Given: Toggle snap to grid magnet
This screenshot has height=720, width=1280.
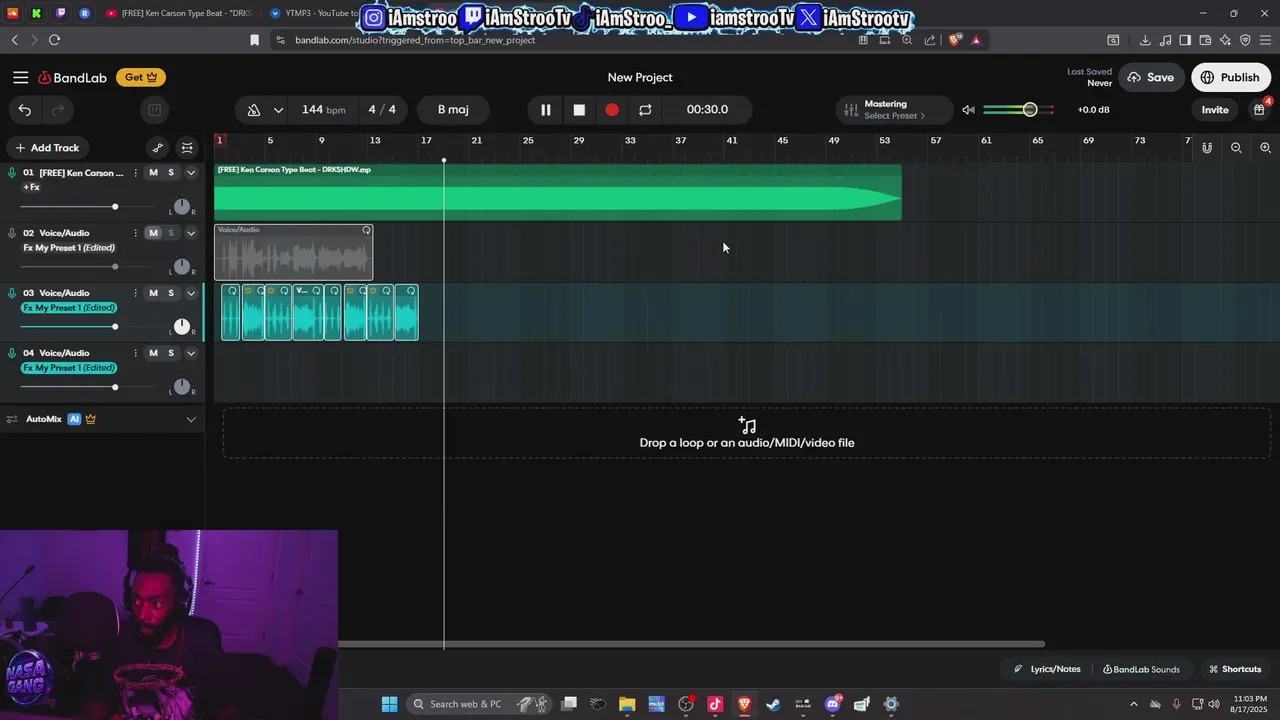Looking at the screenshot, I should tap(1207, 148).
